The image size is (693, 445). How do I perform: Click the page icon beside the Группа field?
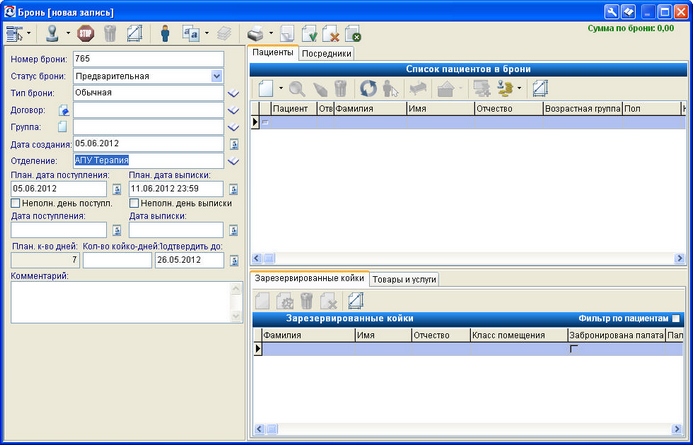(63, 127)
